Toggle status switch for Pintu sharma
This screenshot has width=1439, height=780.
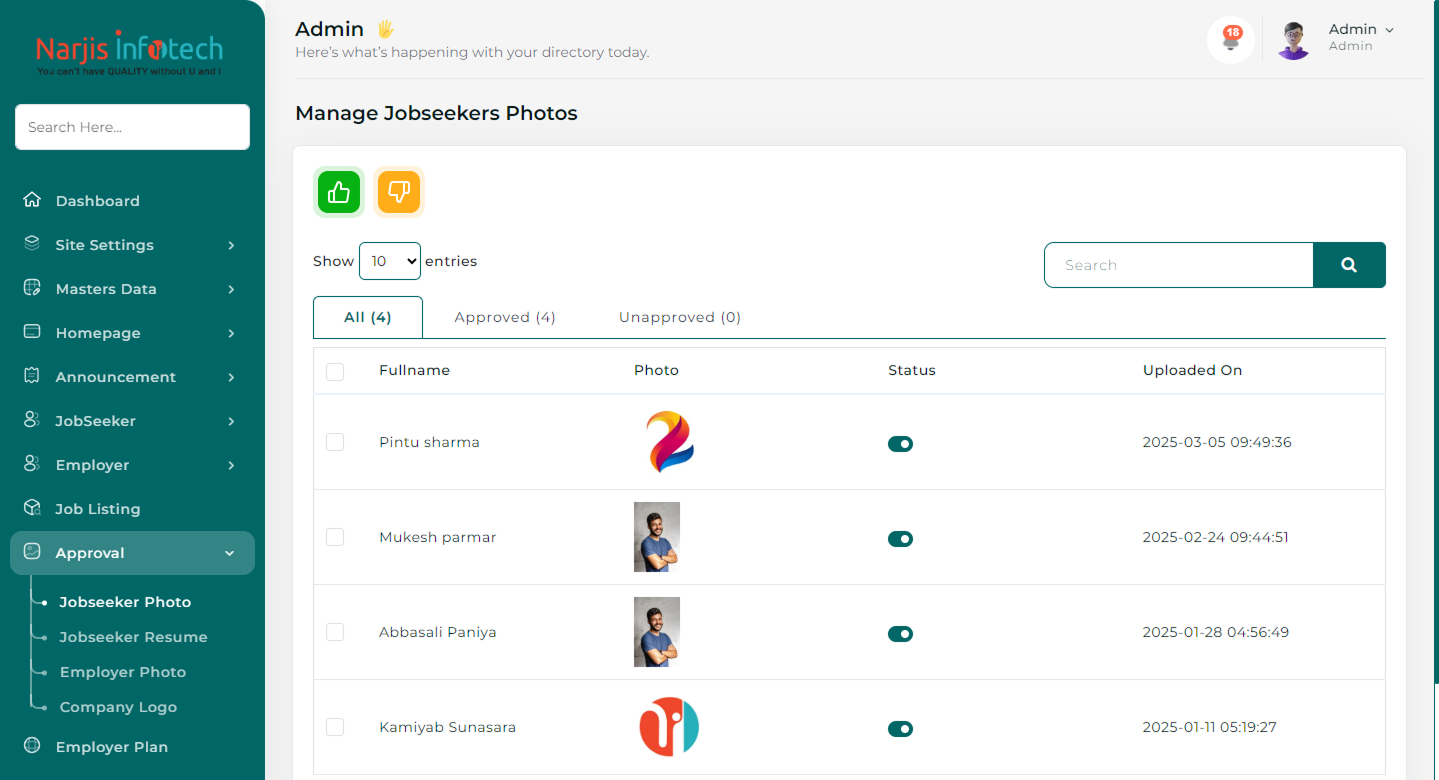[900, 444]
